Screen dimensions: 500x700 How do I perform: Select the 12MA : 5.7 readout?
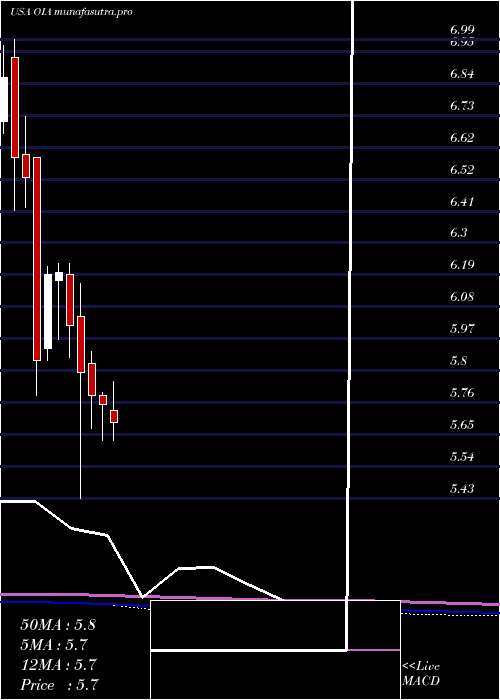tap(58, 665)
